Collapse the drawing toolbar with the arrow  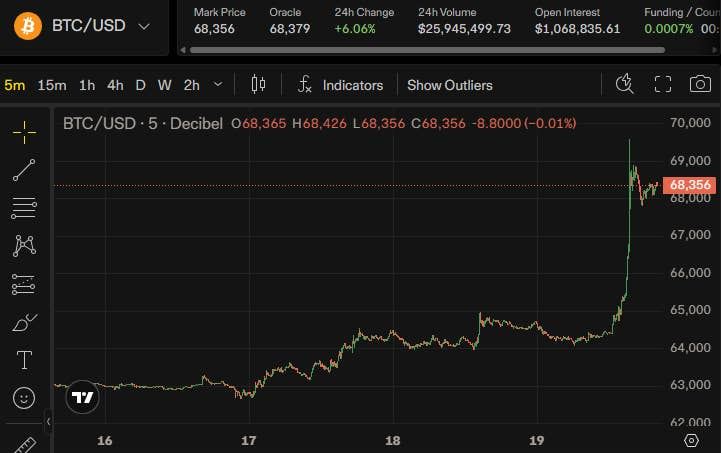[x=48, y=421]
